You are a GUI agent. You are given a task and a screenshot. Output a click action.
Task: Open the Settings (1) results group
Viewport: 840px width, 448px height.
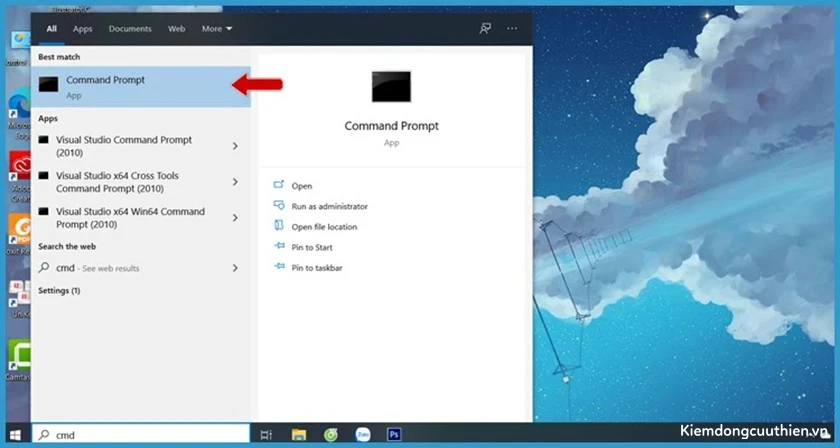59,290
